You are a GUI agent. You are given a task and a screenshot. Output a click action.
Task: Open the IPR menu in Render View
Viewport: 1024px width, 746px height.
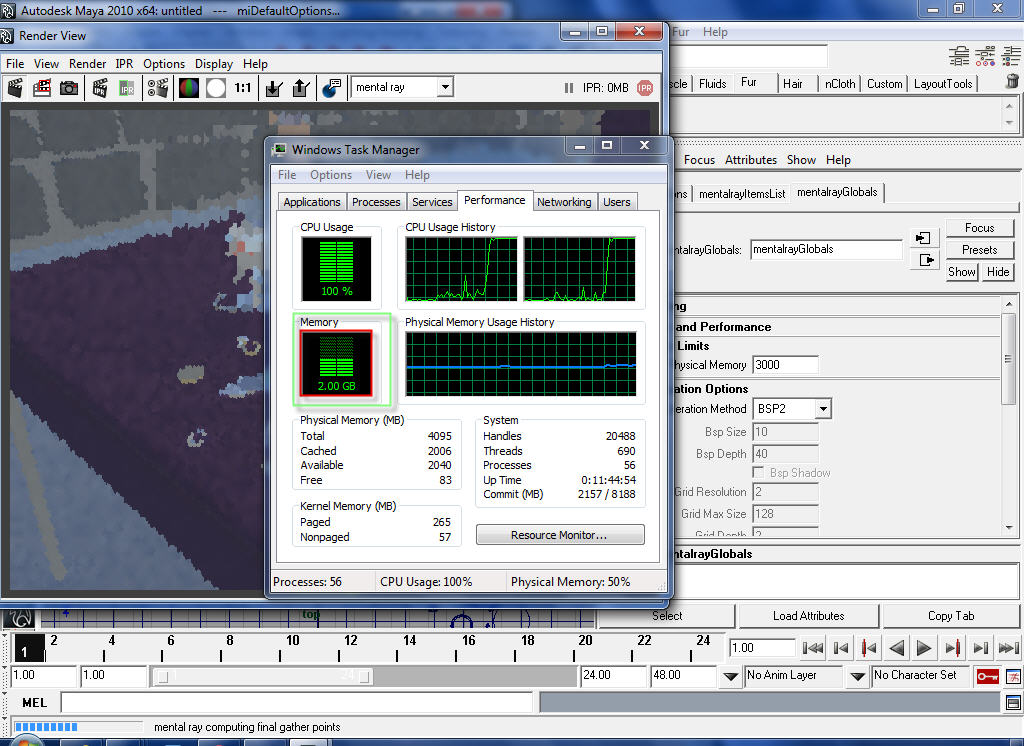tap(124, 63)
